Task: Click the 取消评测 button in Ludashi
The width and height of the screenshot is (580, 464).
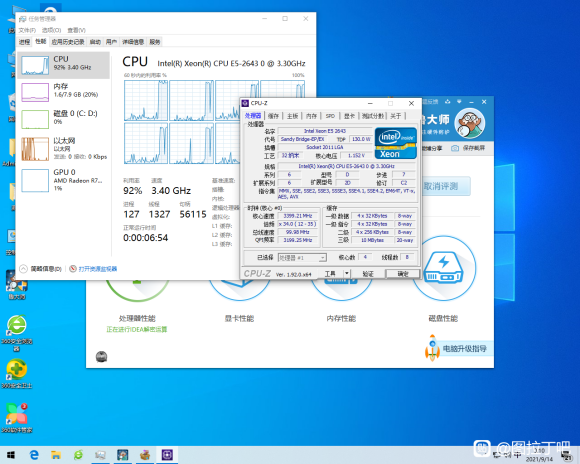Action: (x=446, y=186)
